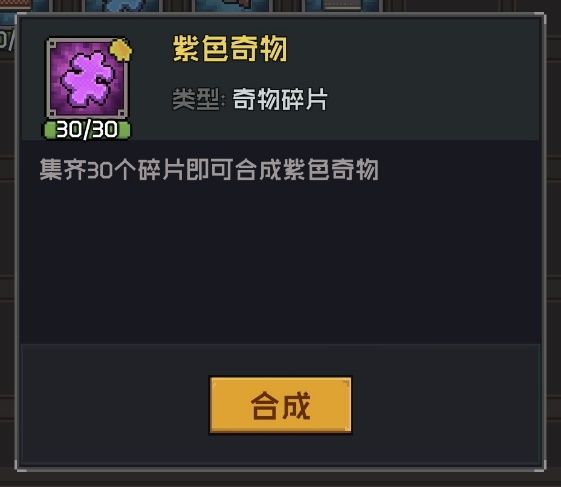The height and width of the screenshot is (487, 561).
Task: Click the 合成 synthesize button
Action: 280,405
